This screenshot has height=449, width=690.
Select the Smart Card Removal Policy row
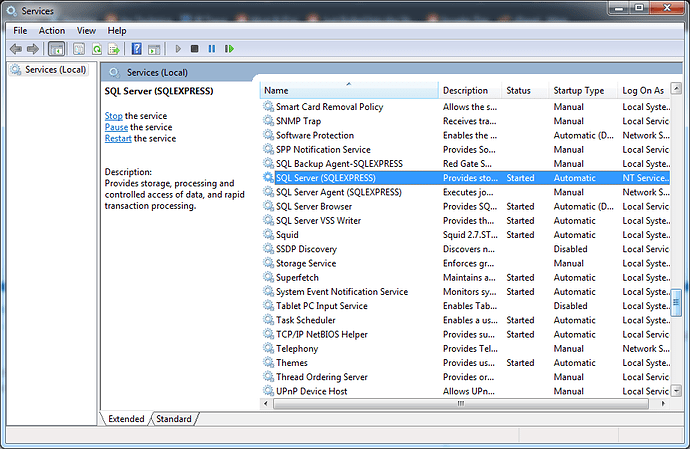[466, 107]
